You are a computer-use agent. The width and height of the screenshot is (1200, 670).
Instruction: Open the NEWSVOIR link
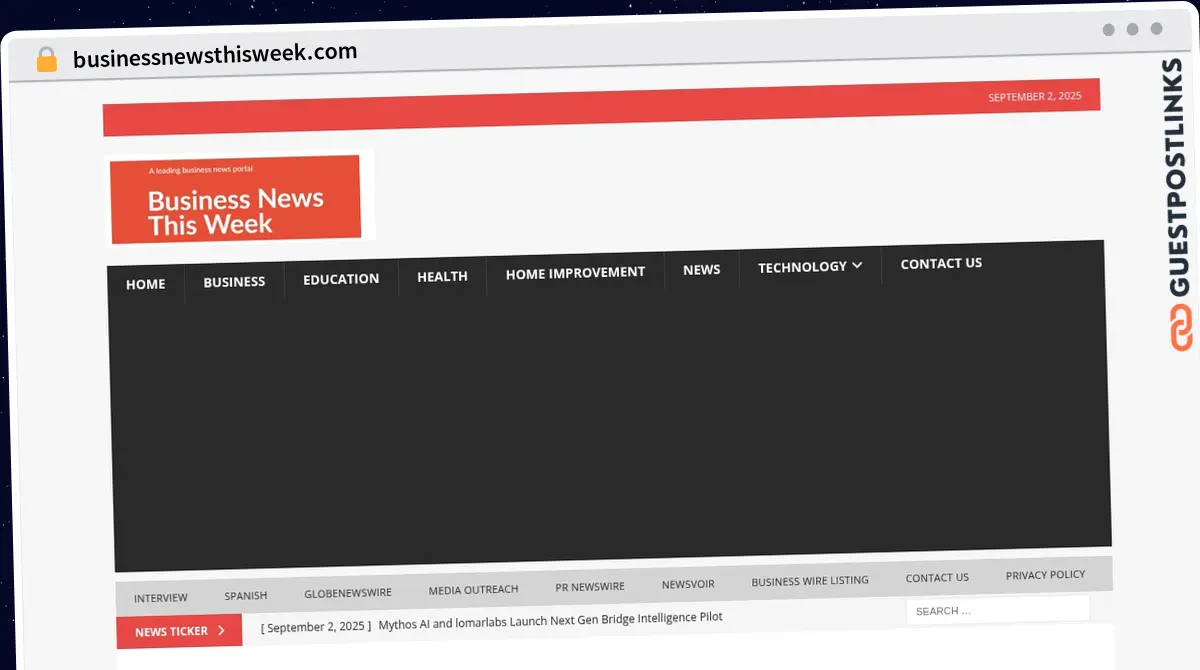click(x=688, y=584)
